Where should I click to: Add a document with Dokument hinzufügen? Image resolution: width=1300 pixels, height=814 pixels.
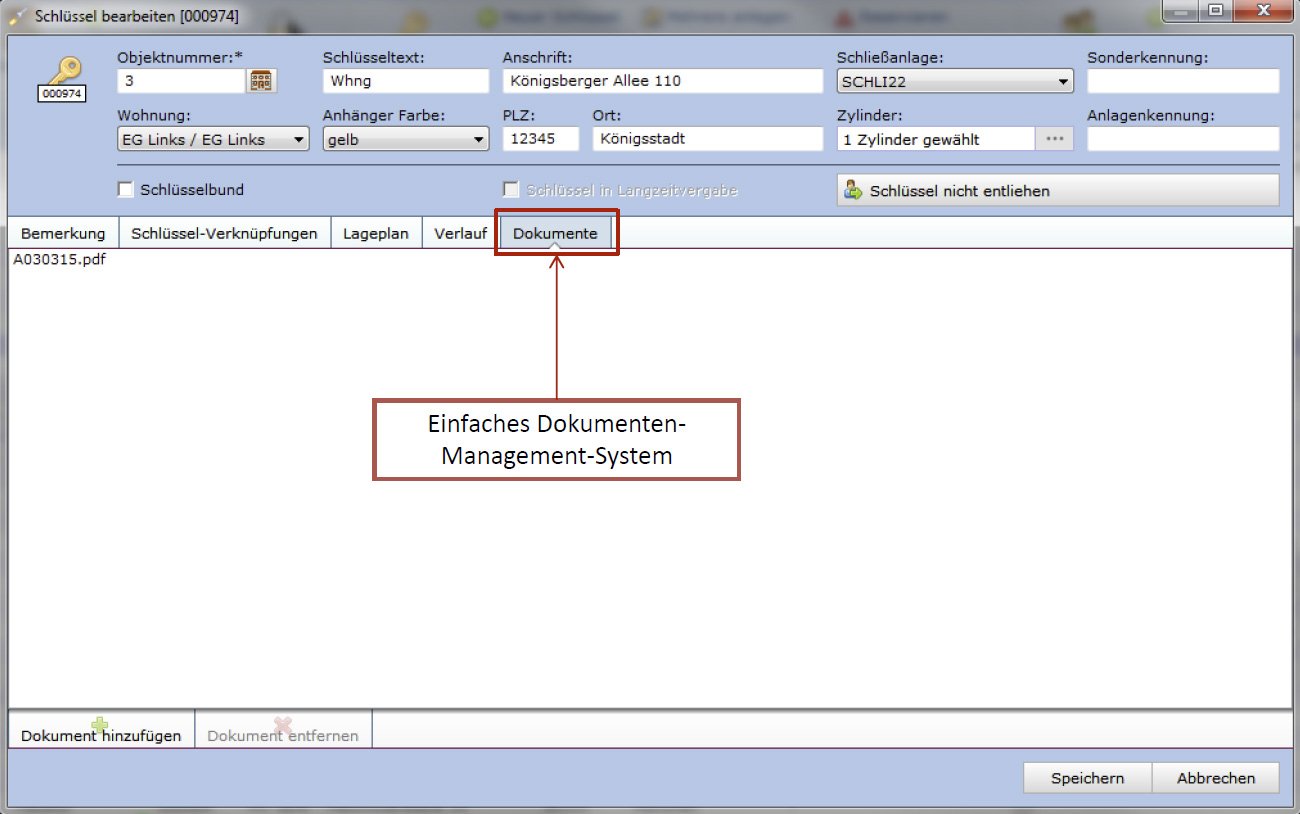(x=101, y=730)
